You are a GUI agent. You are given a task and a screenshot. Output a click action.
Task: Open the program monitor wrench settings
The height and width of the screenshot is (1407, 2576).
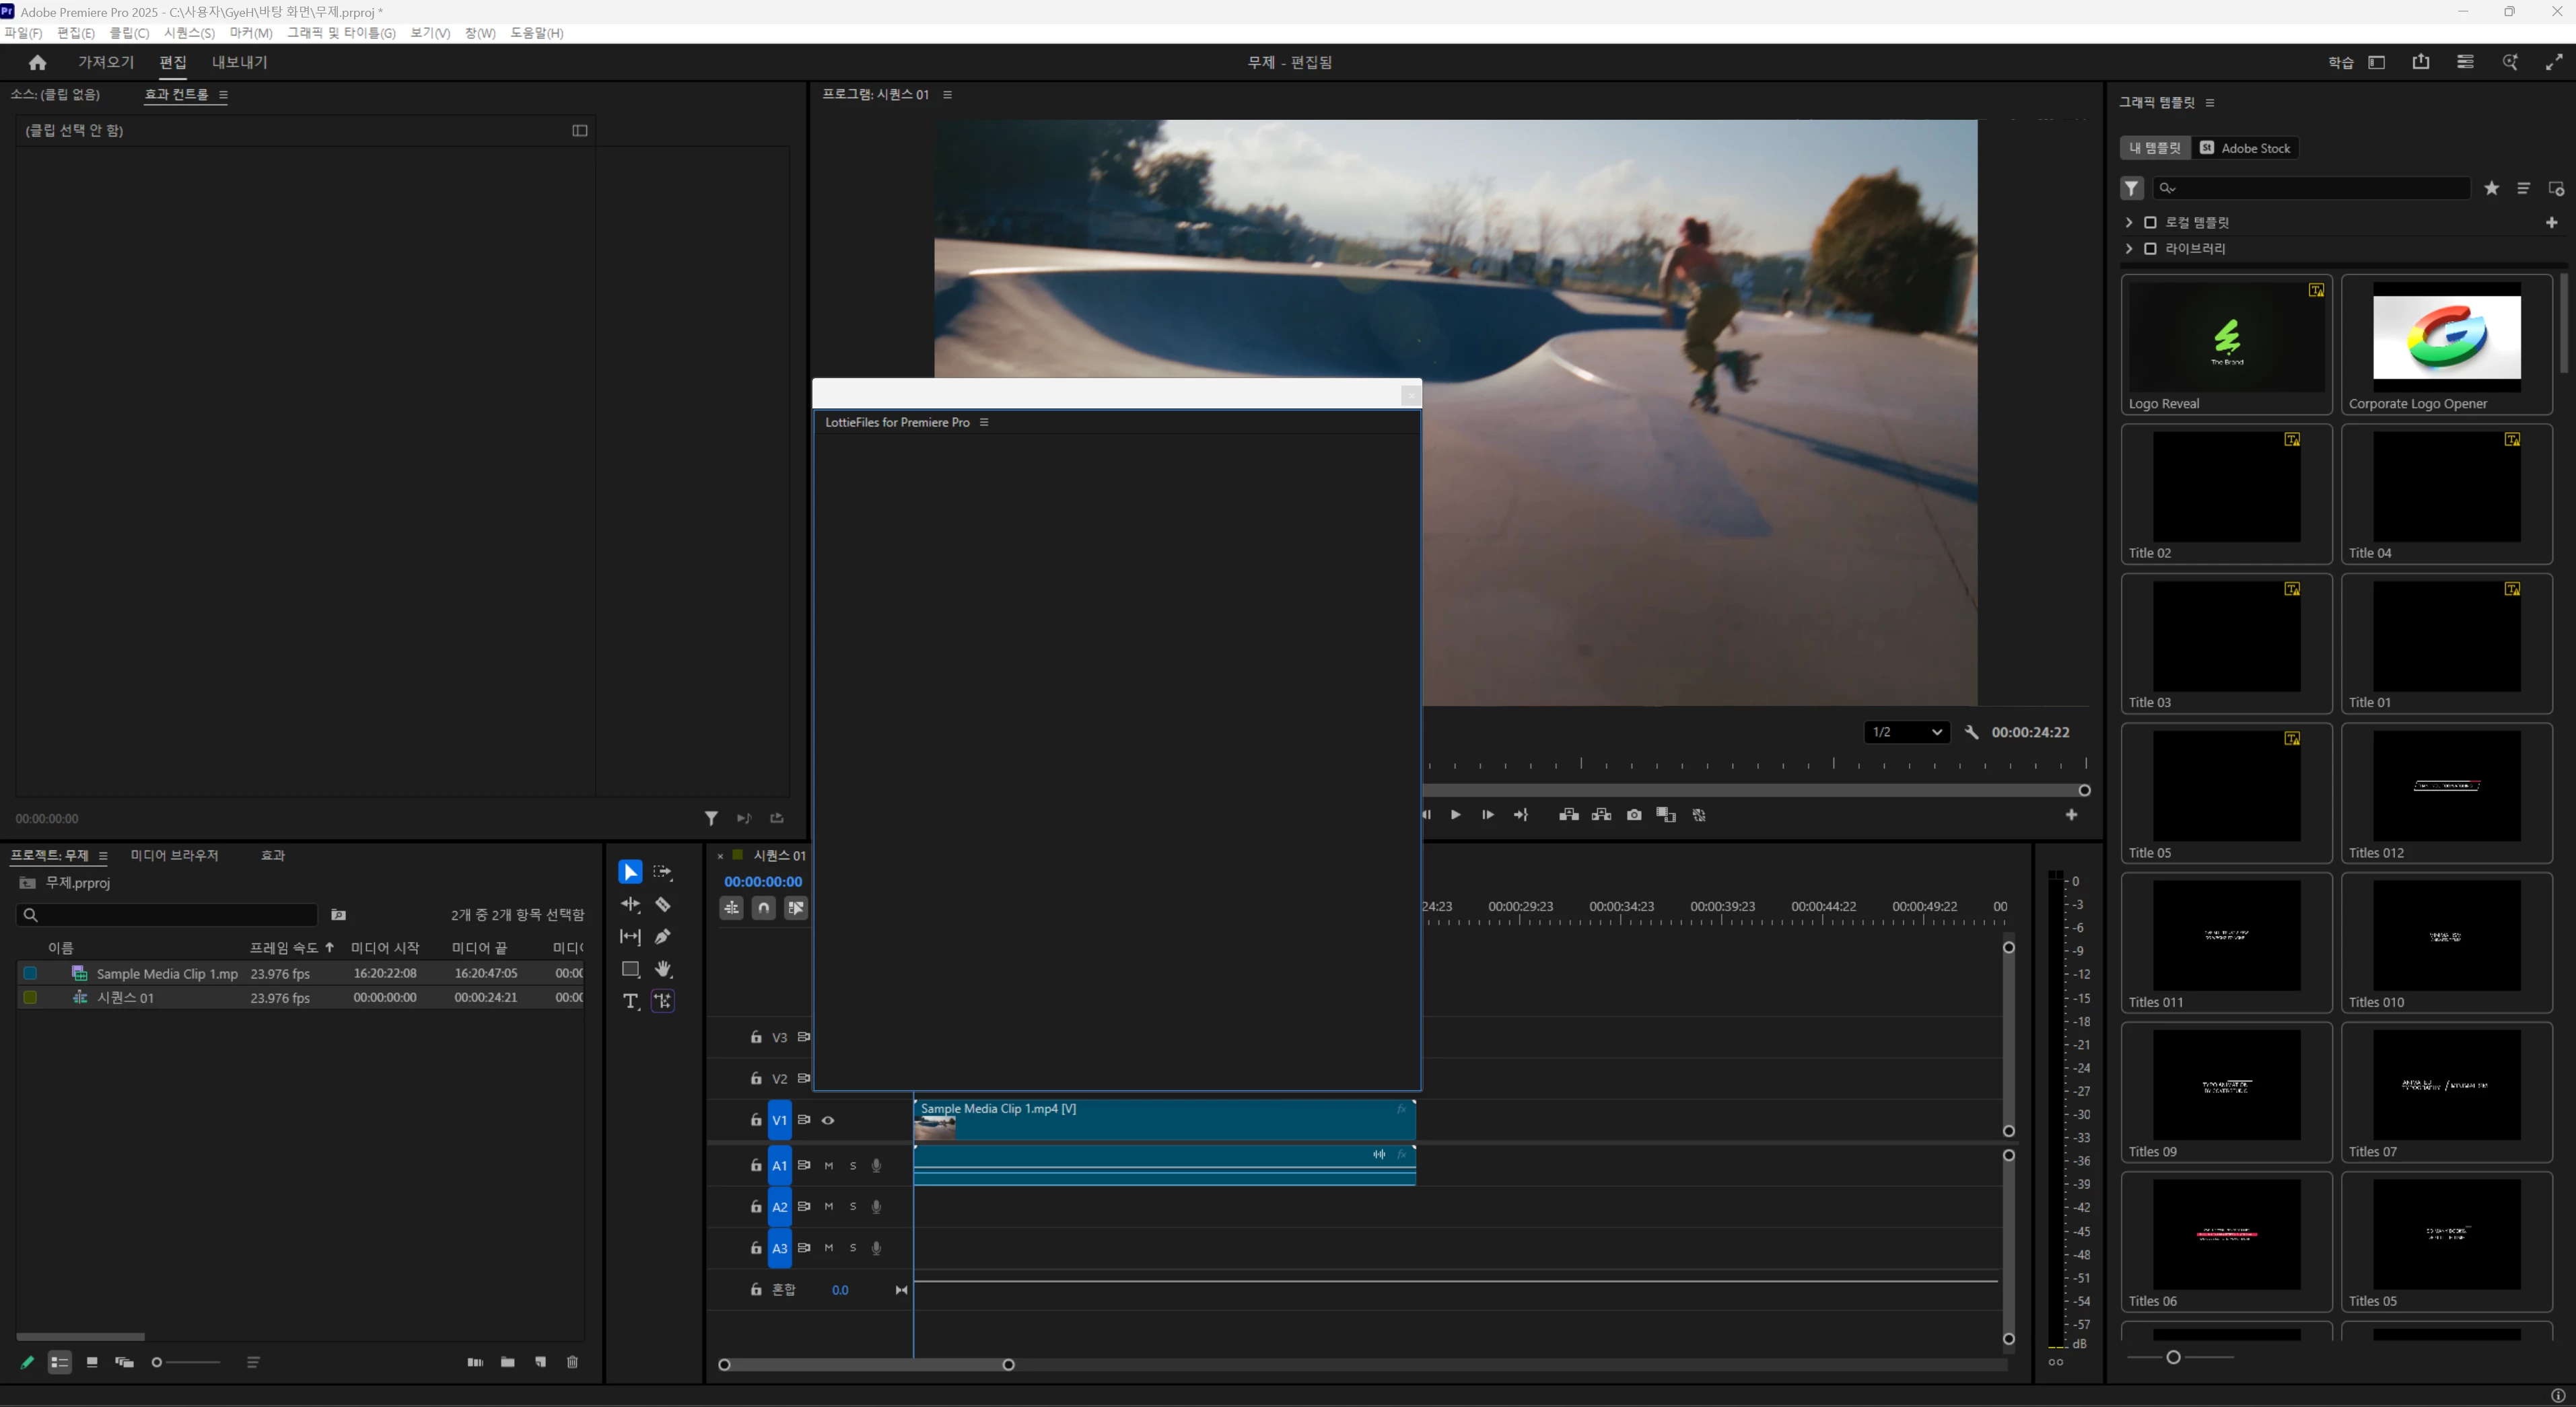click(1971, 732)
